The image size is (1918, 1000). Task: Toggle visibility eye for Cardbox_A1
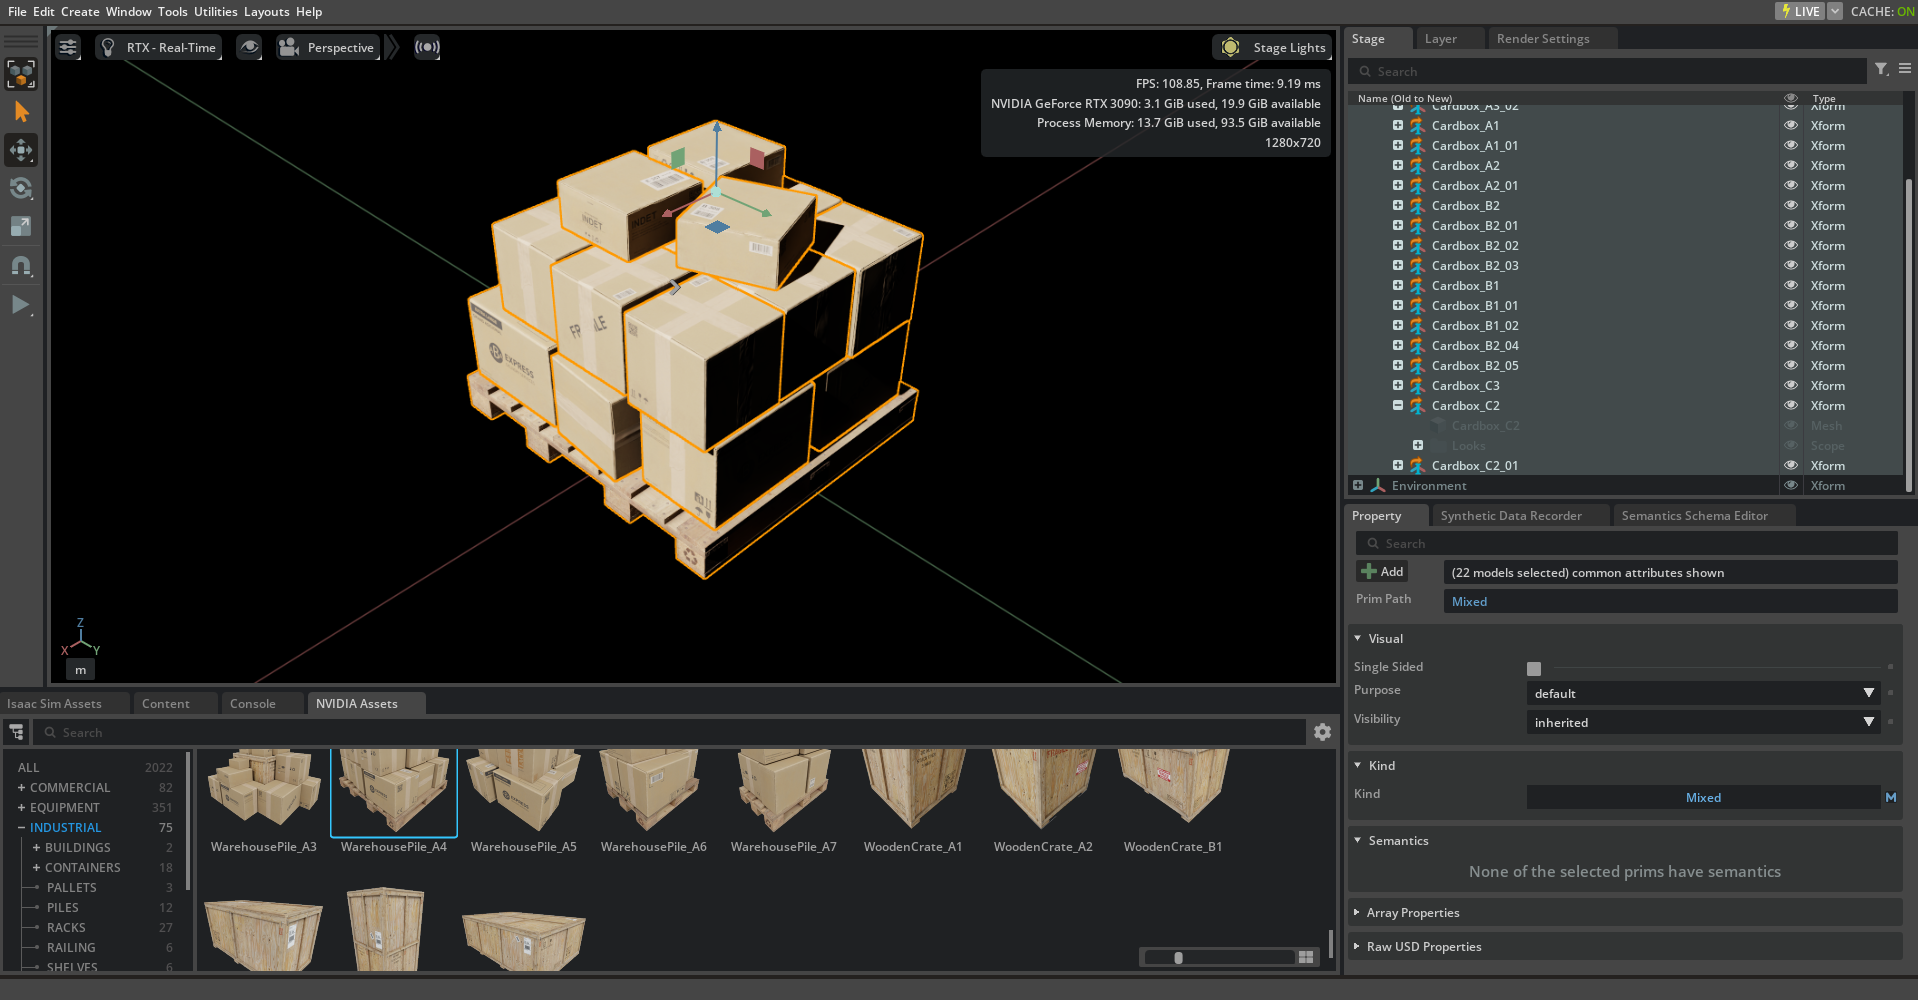[1791, 126]
